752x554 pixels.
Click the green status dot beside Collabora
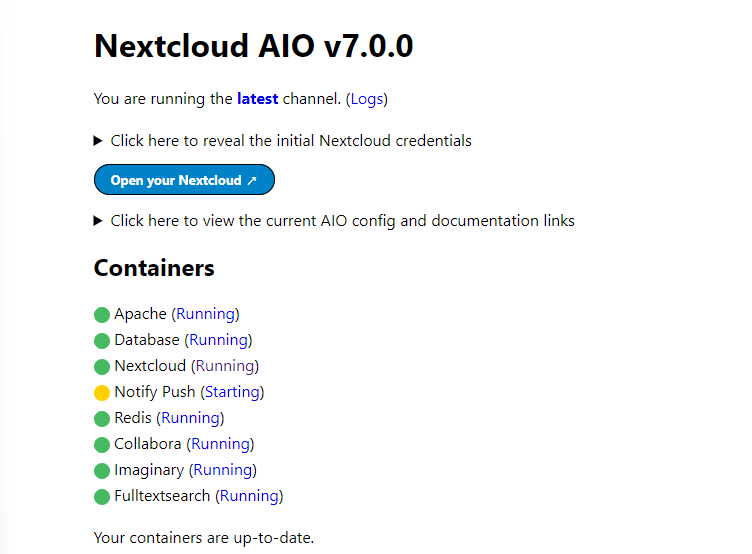[102, 445]
